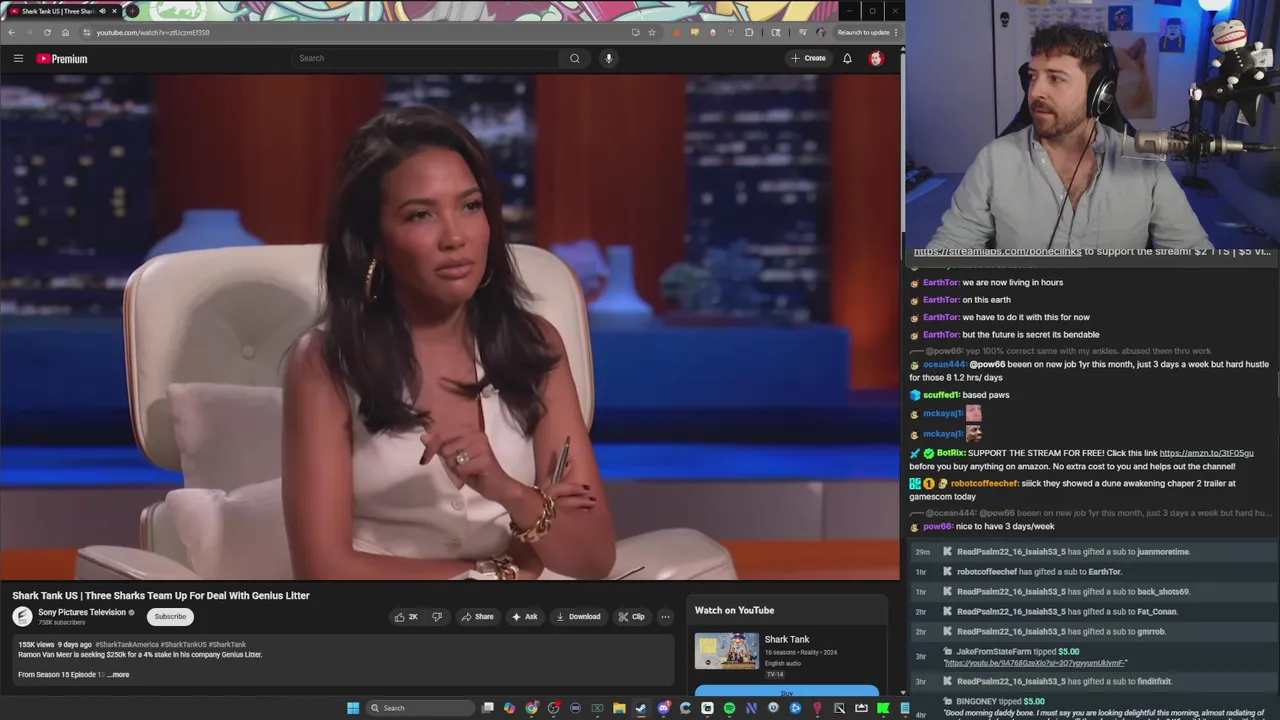Go back in the browser

11,32
